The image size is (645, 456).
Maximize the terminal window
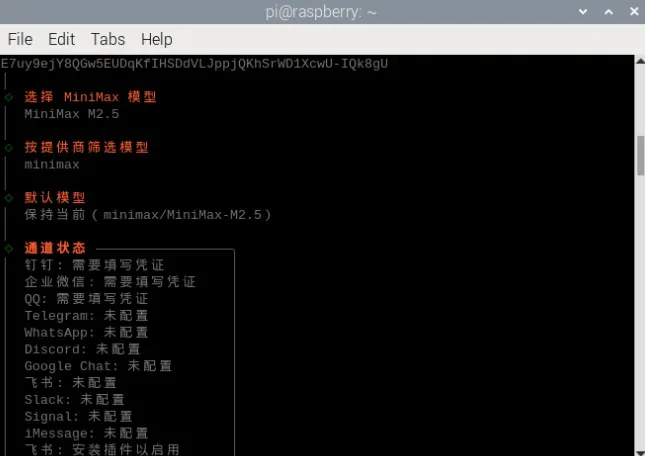(609, 12)
